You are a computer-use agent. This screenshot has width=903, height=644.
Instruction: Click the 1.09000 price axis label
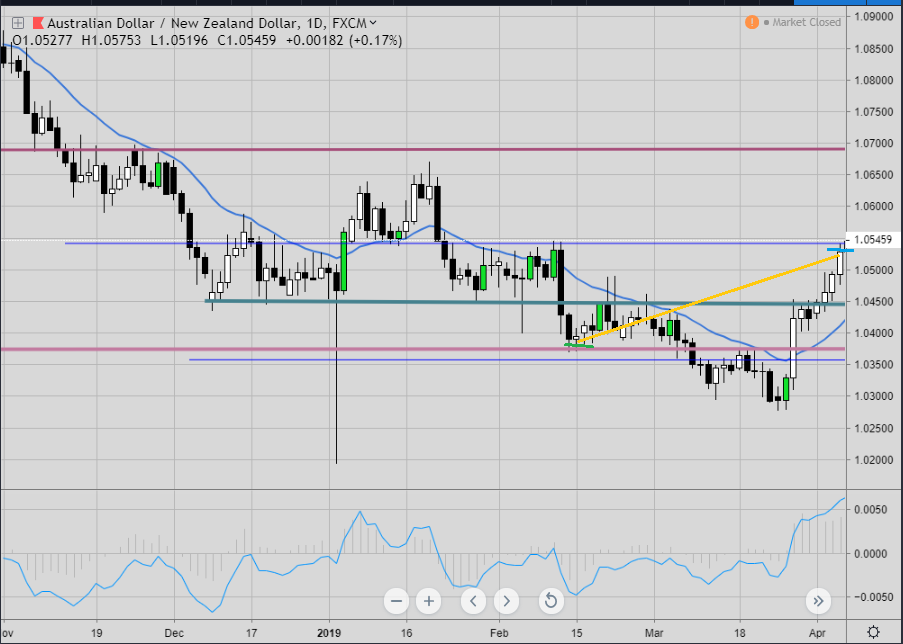(874, 17)
